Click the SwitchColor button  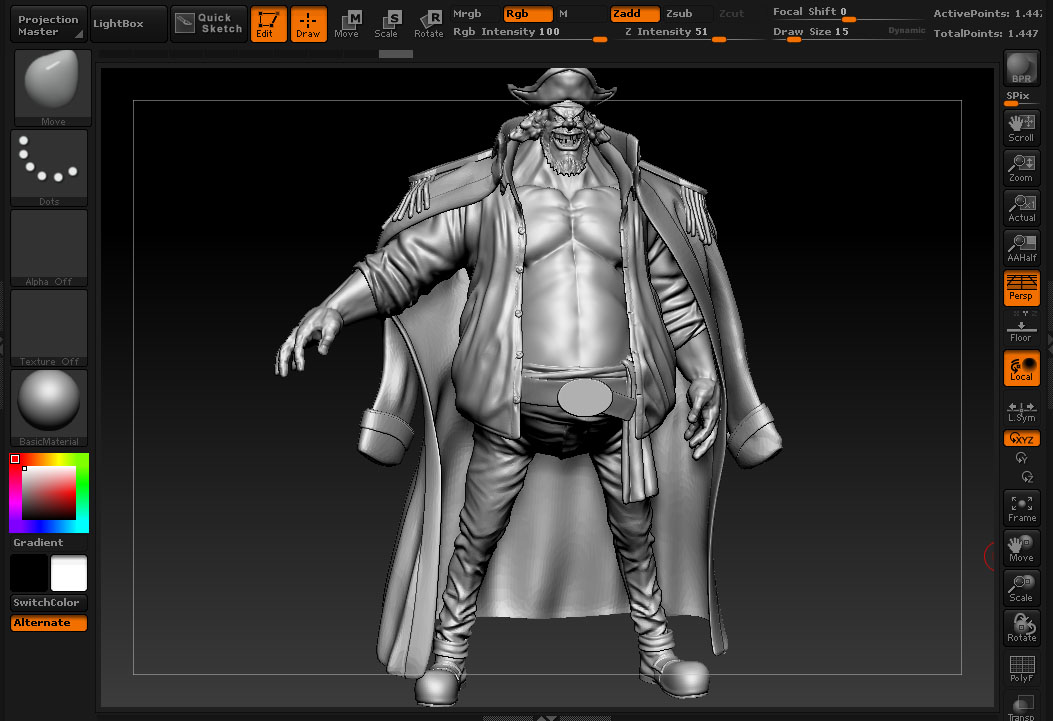click(x=48, y=602)
